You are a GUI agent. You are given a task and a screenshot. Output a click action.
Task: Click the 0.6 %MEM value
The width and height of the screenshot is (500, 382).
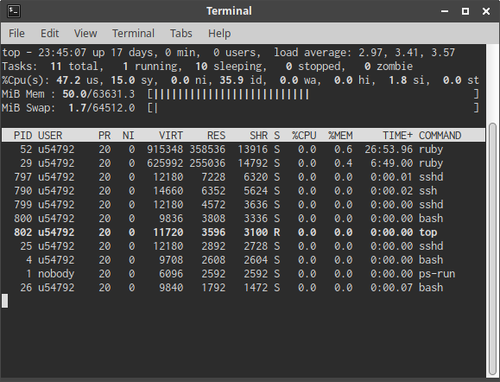click(x=343, y=149)
